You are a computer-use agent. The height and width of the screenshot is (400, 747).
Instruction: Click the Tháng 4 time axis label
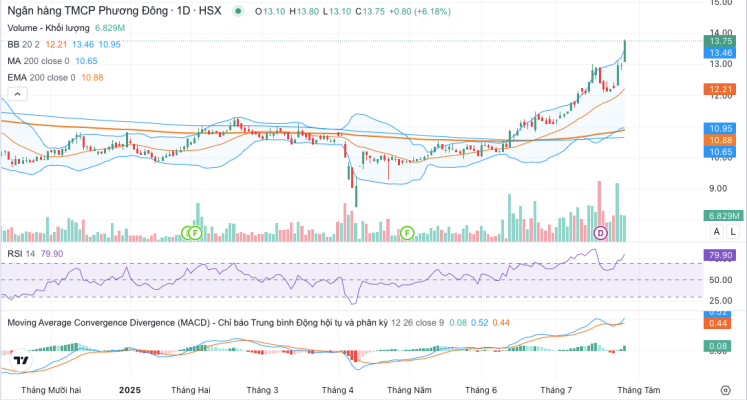point(337,390)
